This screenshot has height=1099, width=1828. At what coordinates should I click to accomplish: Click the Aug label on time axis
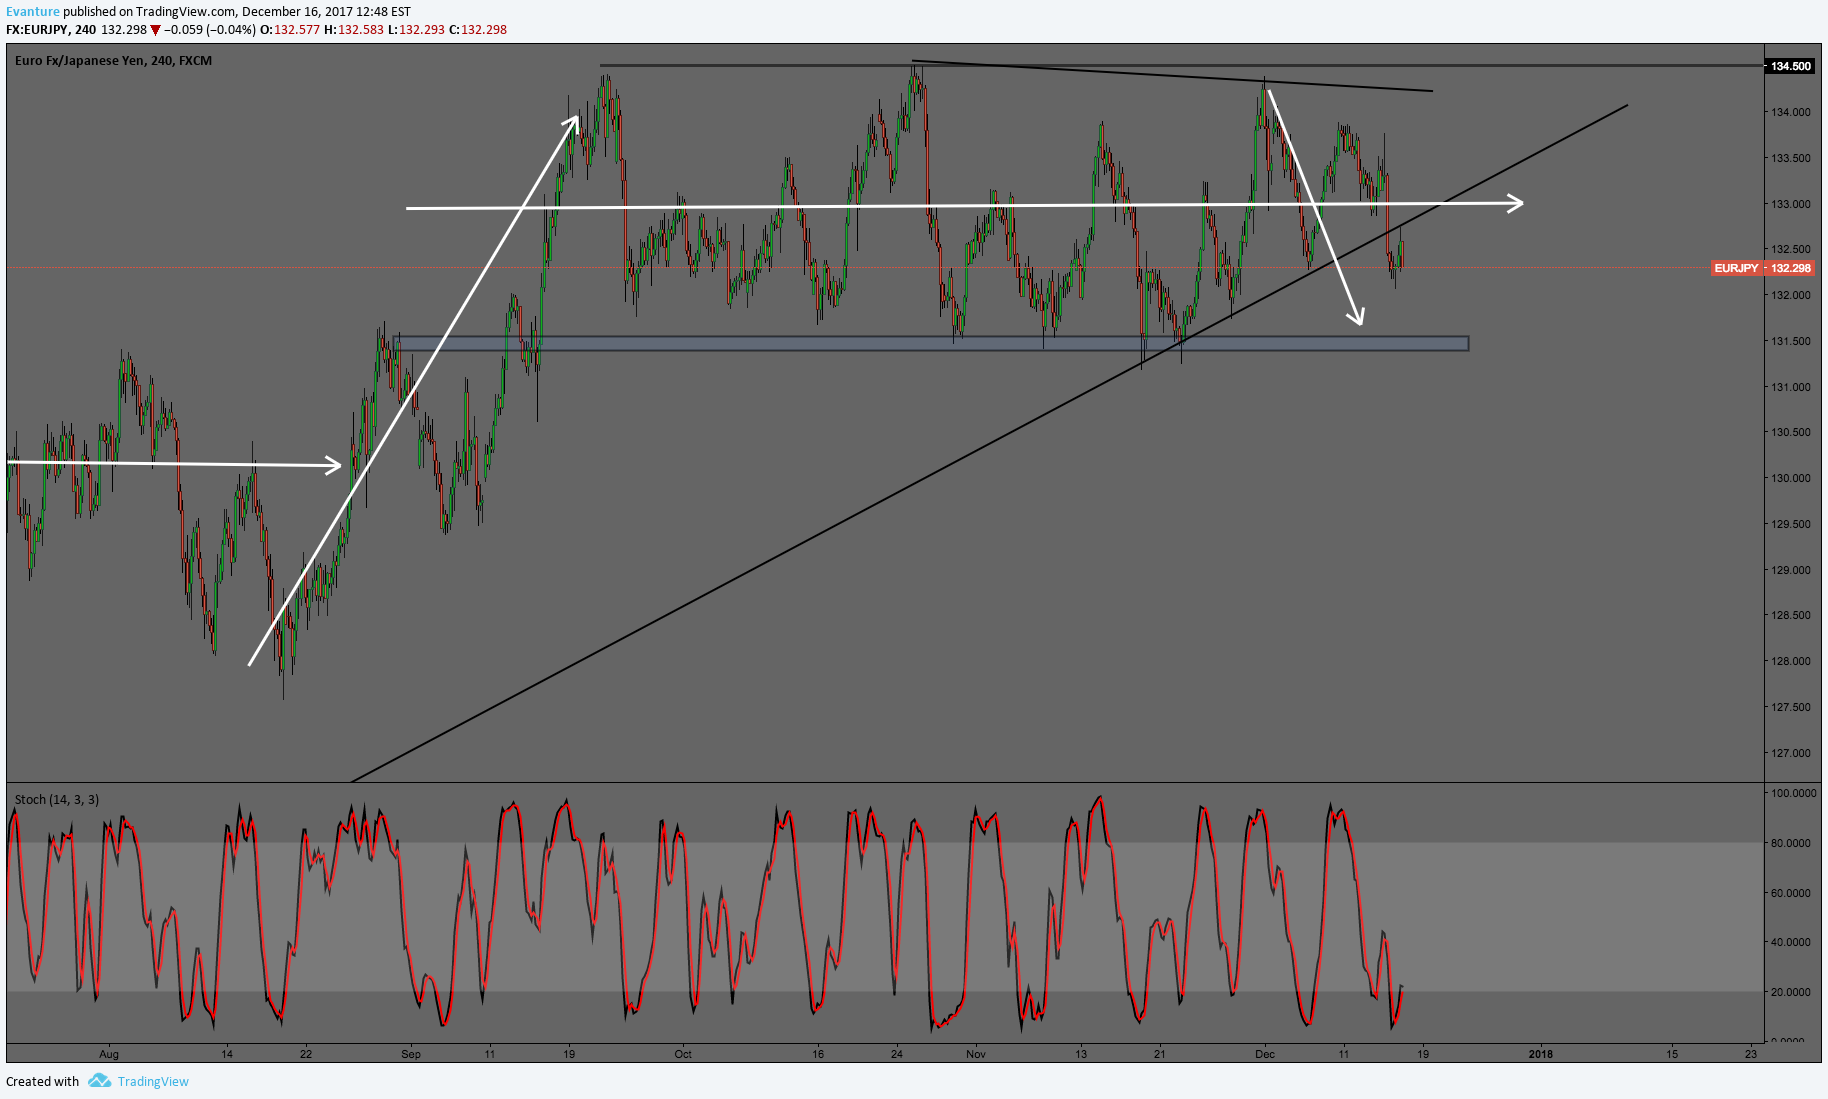[109, 1054]
